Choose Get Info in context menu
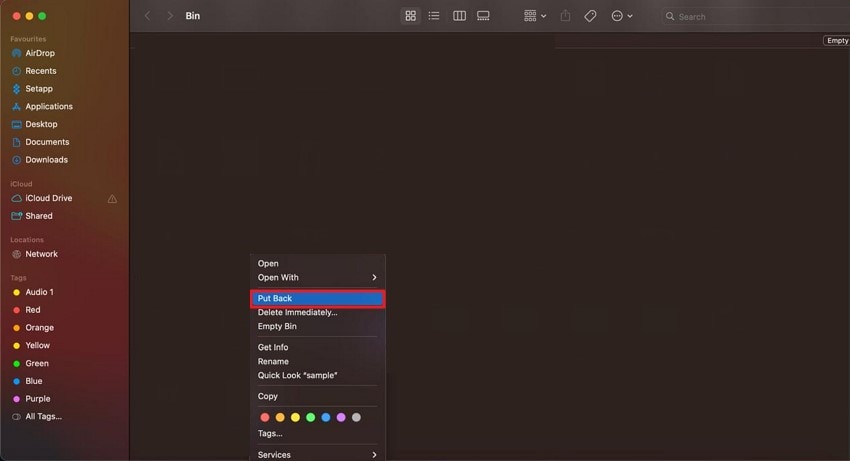This screenshot has width=850, height=461. (317, 348)
